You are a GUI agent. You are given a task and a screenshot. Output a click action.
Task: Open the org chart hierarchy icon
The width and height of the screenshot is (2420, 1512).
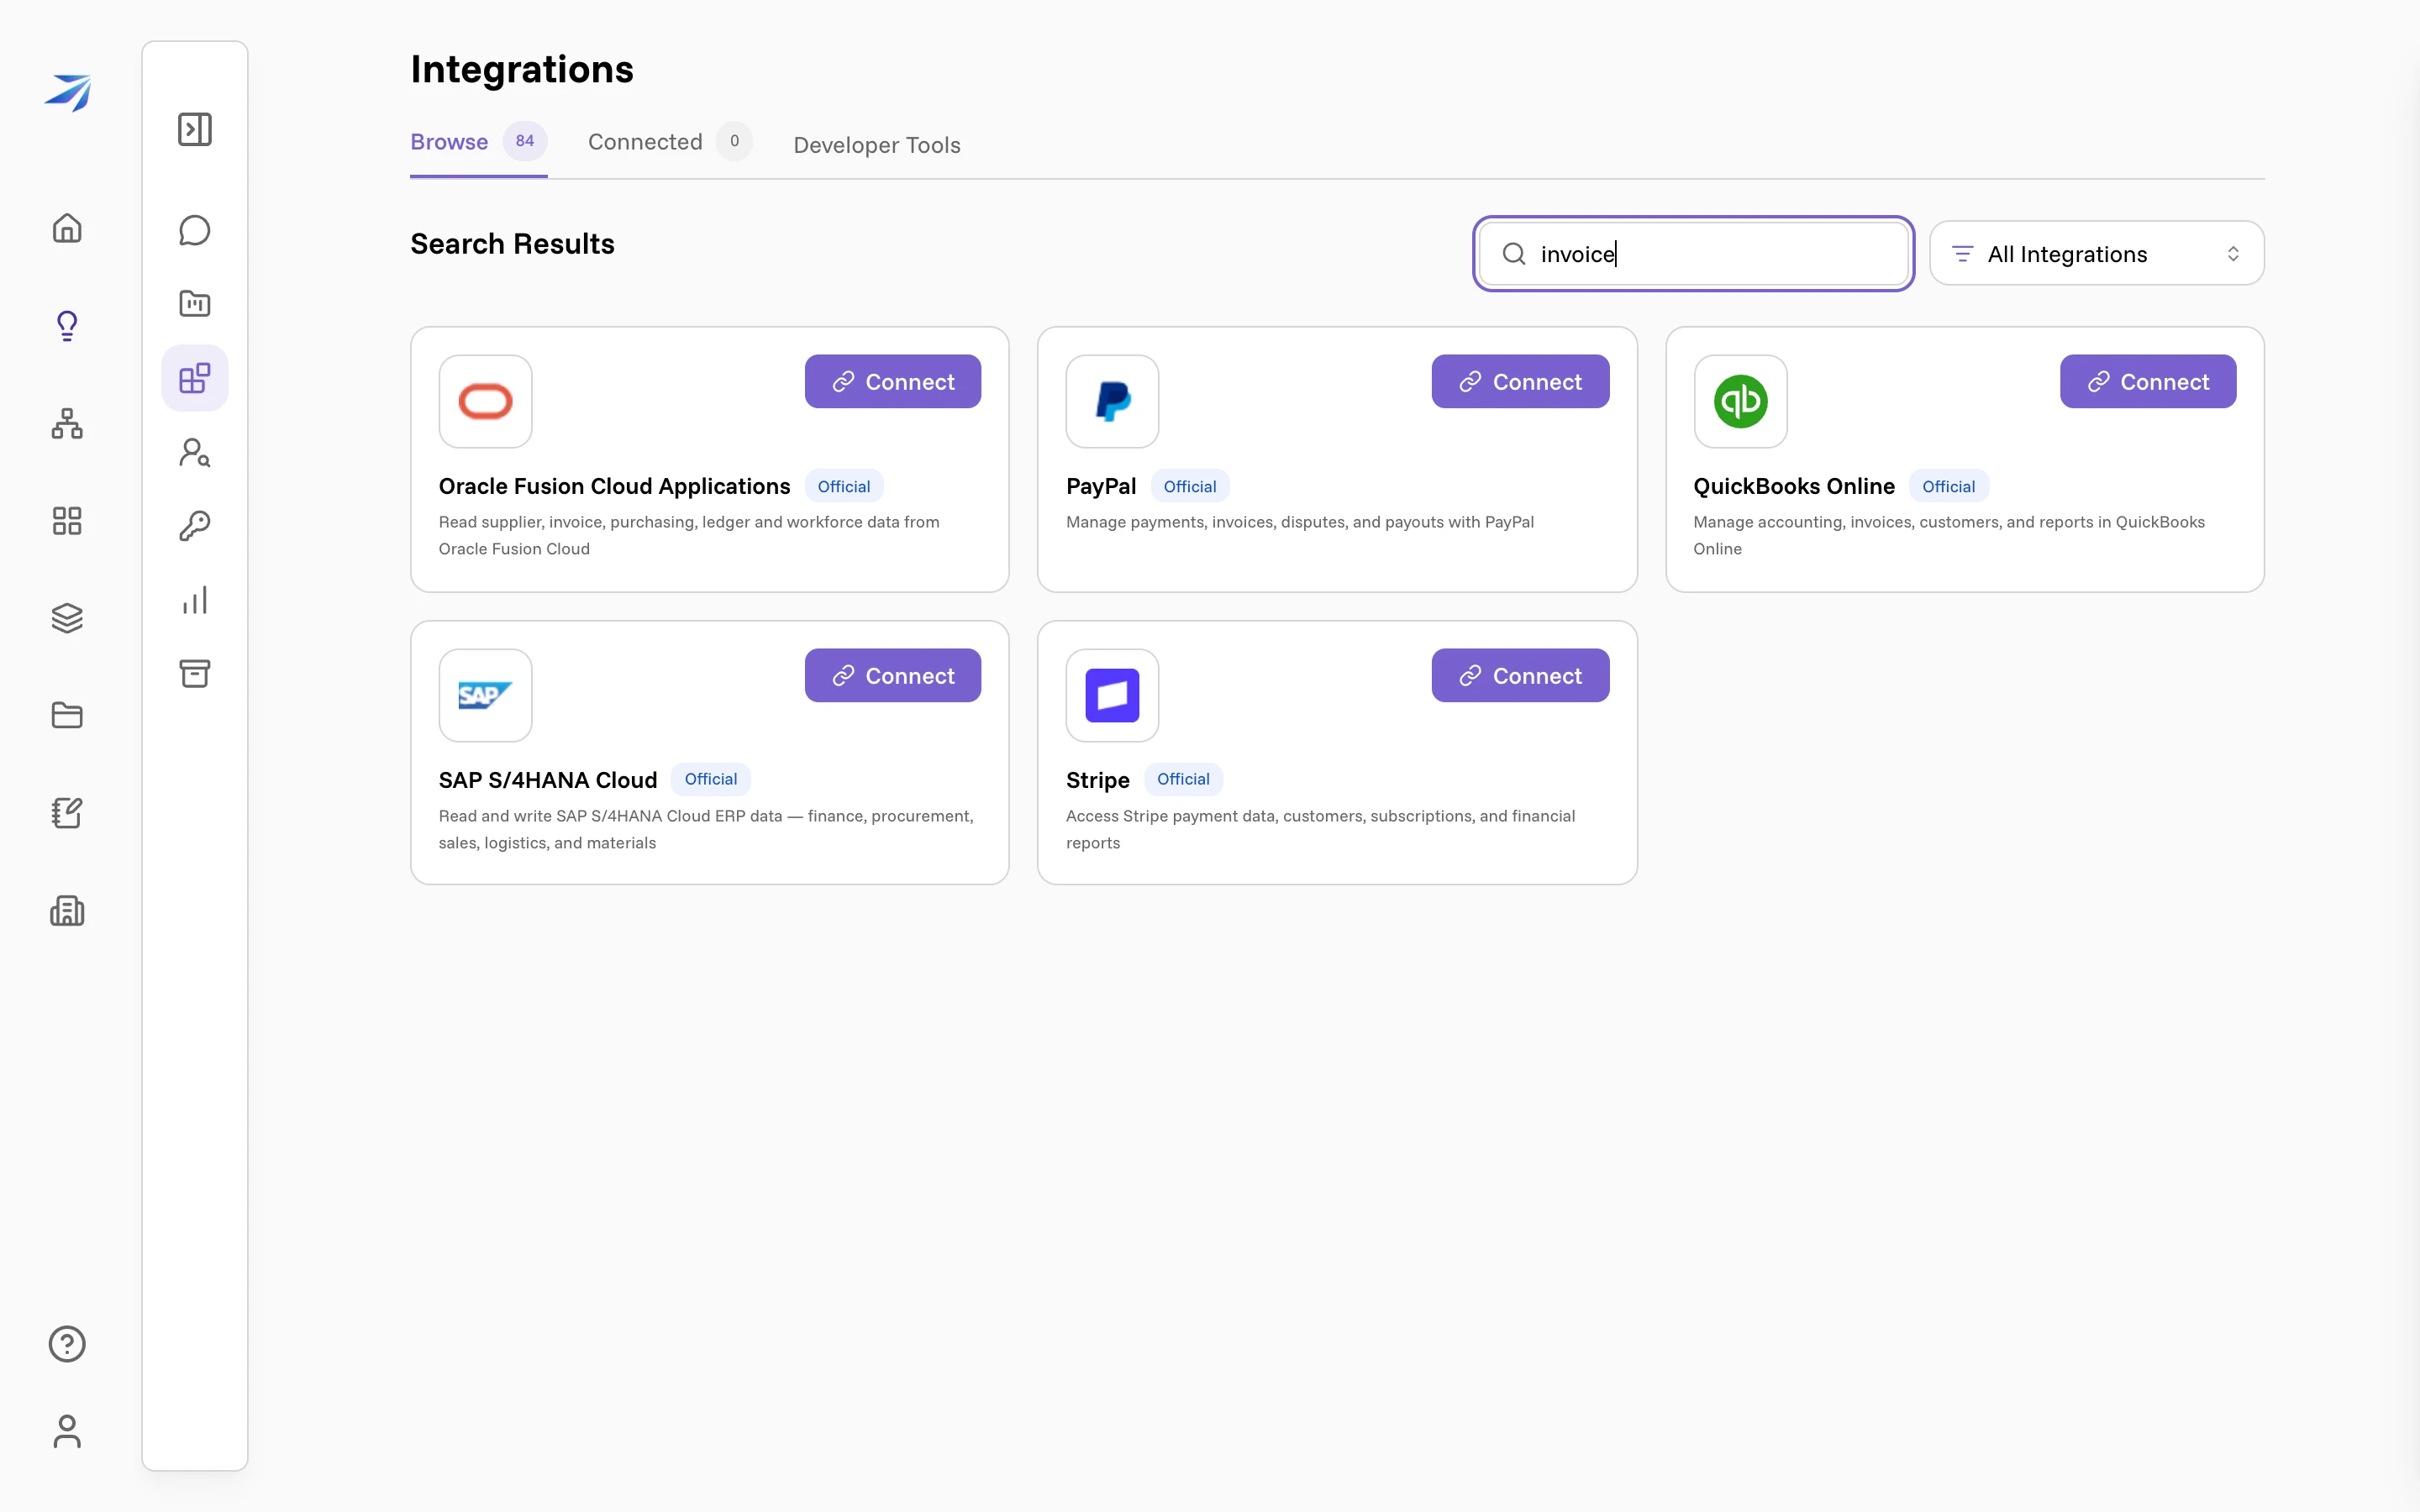(67, 423)
